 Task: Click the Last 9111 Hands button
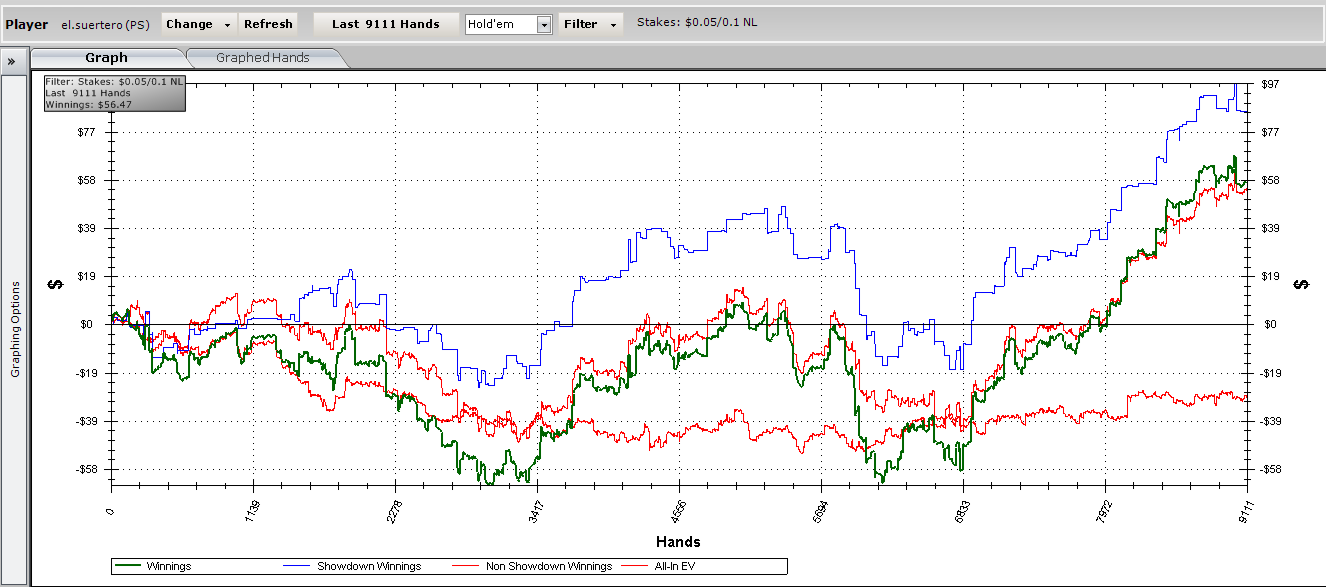[x=386, y=24]
